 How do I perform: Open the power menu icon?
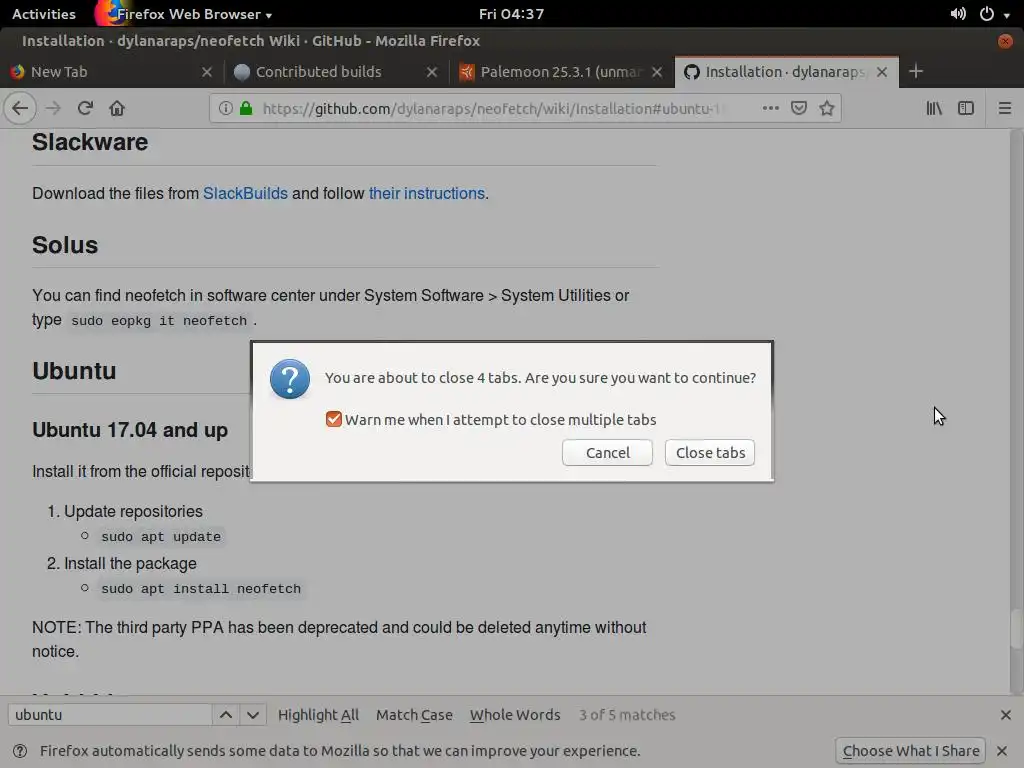pos(986,14)
